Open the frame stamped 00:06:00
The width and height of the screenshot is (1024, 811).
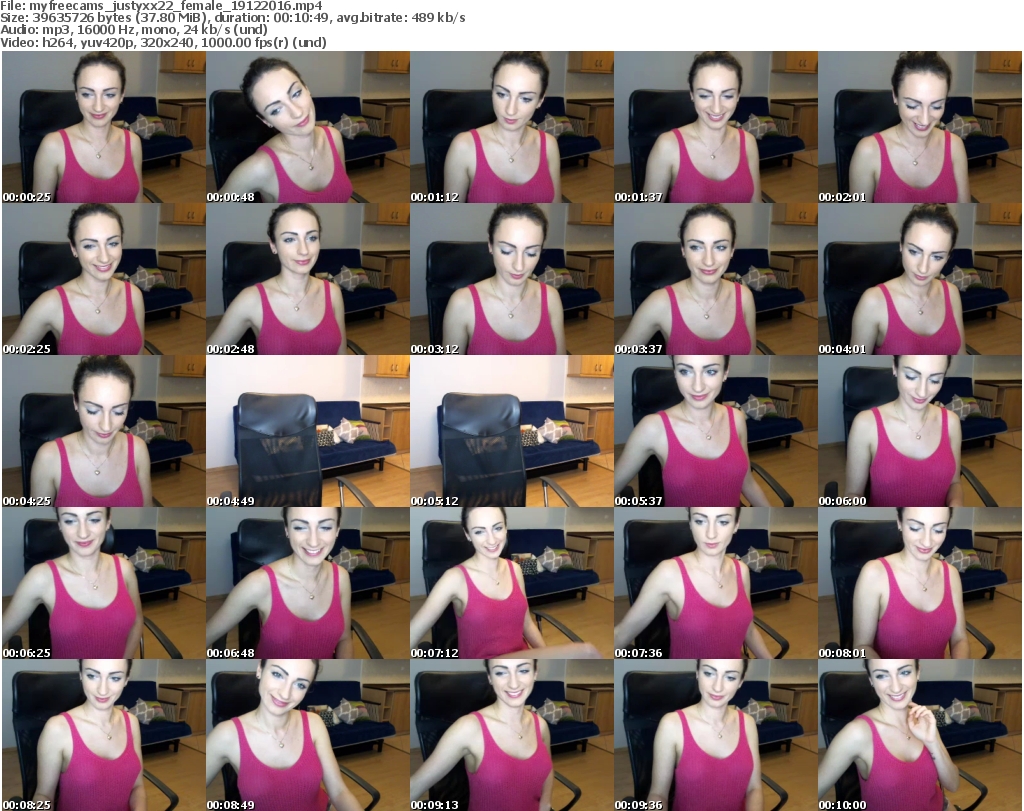(920, 431)
